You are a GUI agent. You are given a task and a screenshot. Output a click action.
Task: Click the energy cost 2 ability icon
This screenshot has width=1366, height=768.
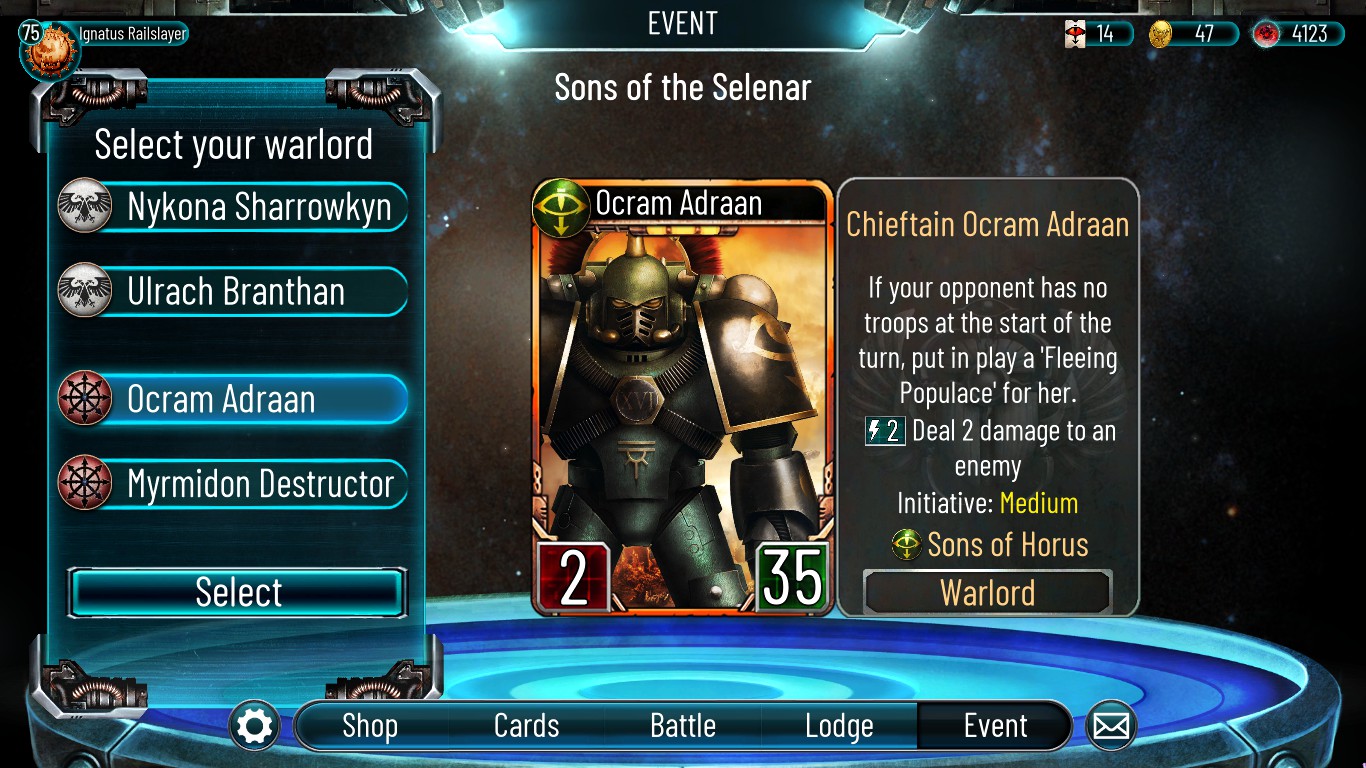pos(885,431)
